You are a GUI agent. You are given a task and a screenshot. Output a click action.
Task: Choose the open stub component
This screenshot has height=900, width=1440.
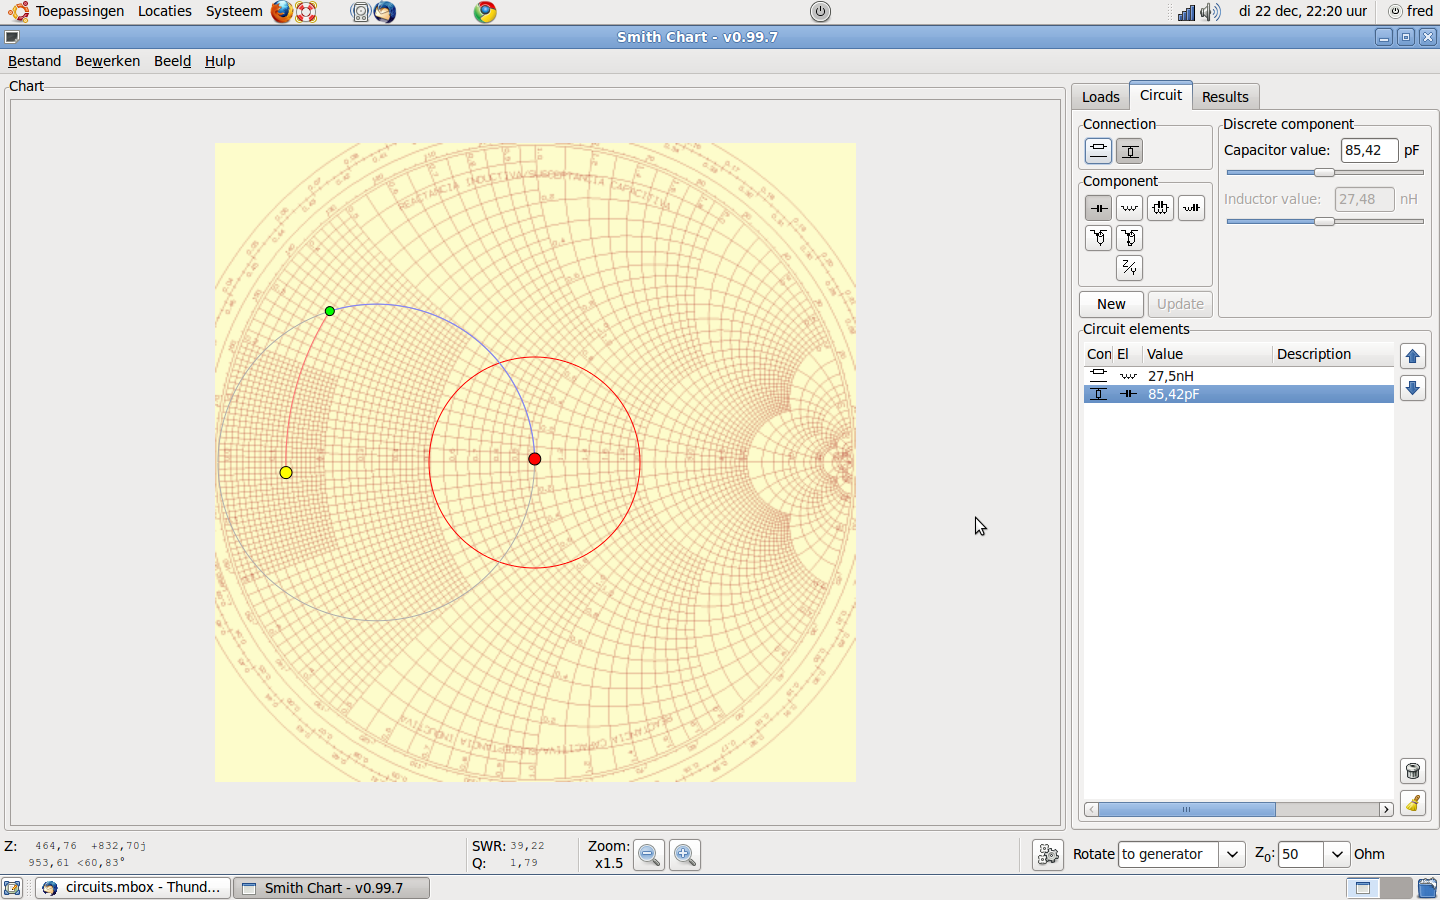coord(1098,238)
